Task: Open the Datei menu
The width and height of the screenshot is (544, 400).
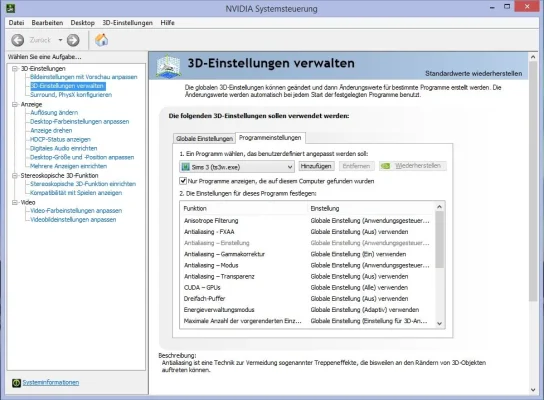Action: pos(16,23)
